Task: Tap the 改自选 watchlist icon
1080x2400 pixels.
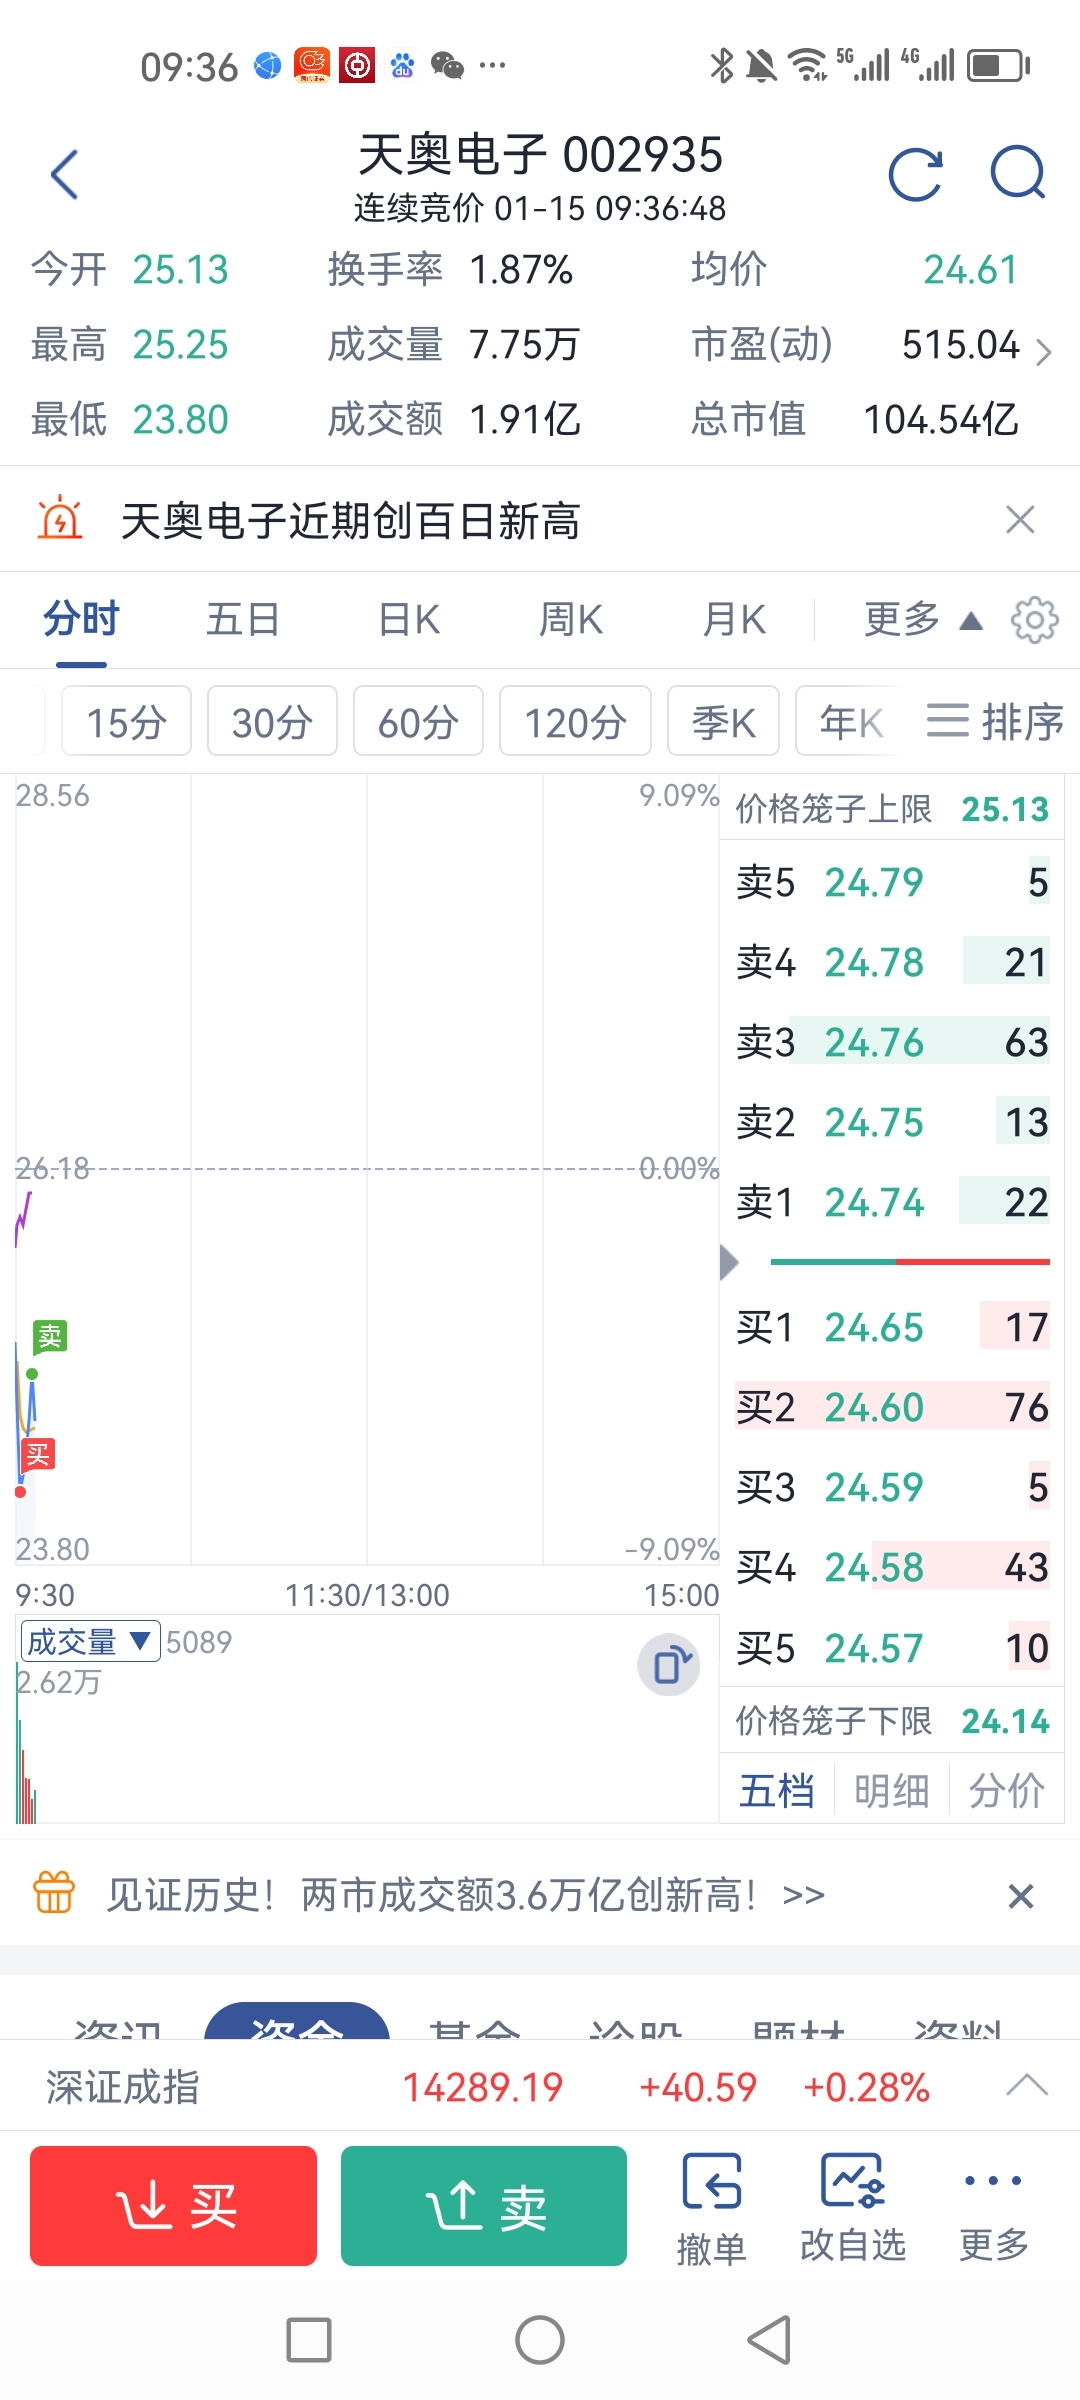Action: point(852,2207)
